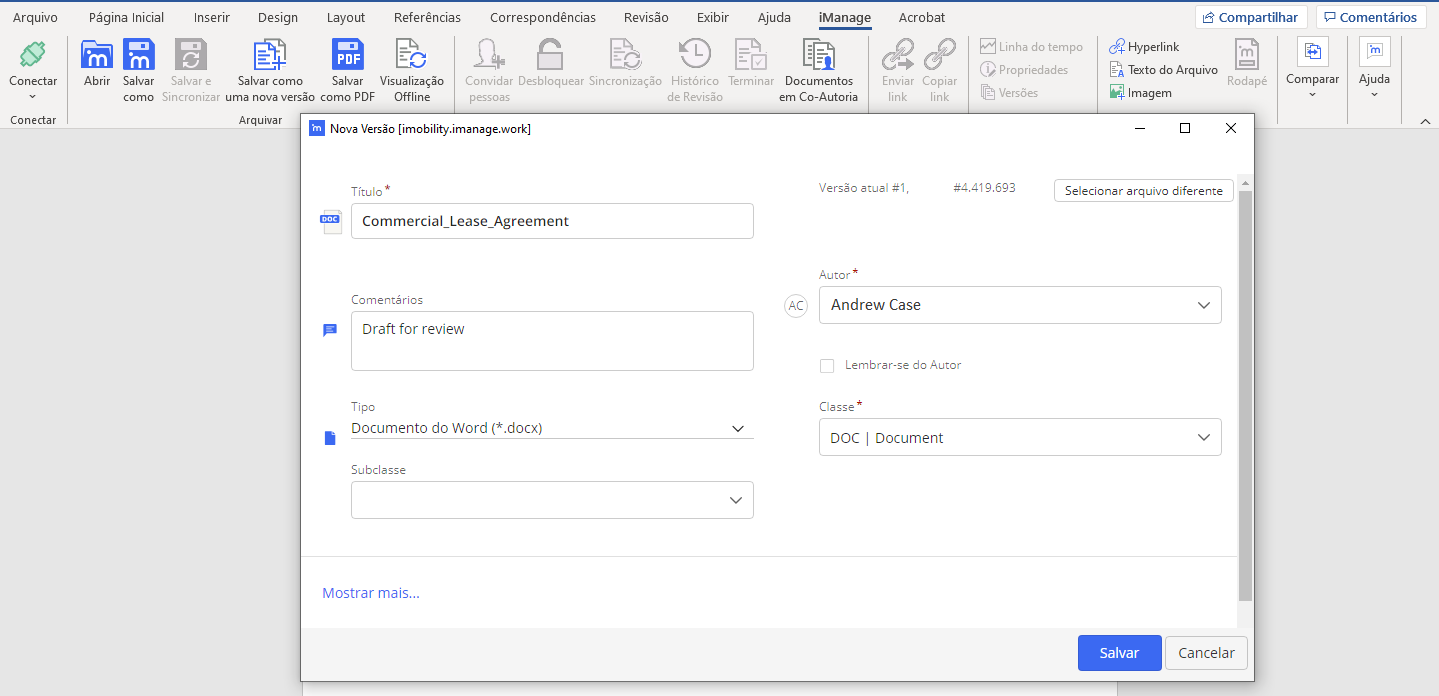Click the Texto do Arquivo option
Screen dimensions: 1439x696
(1164, 70)
